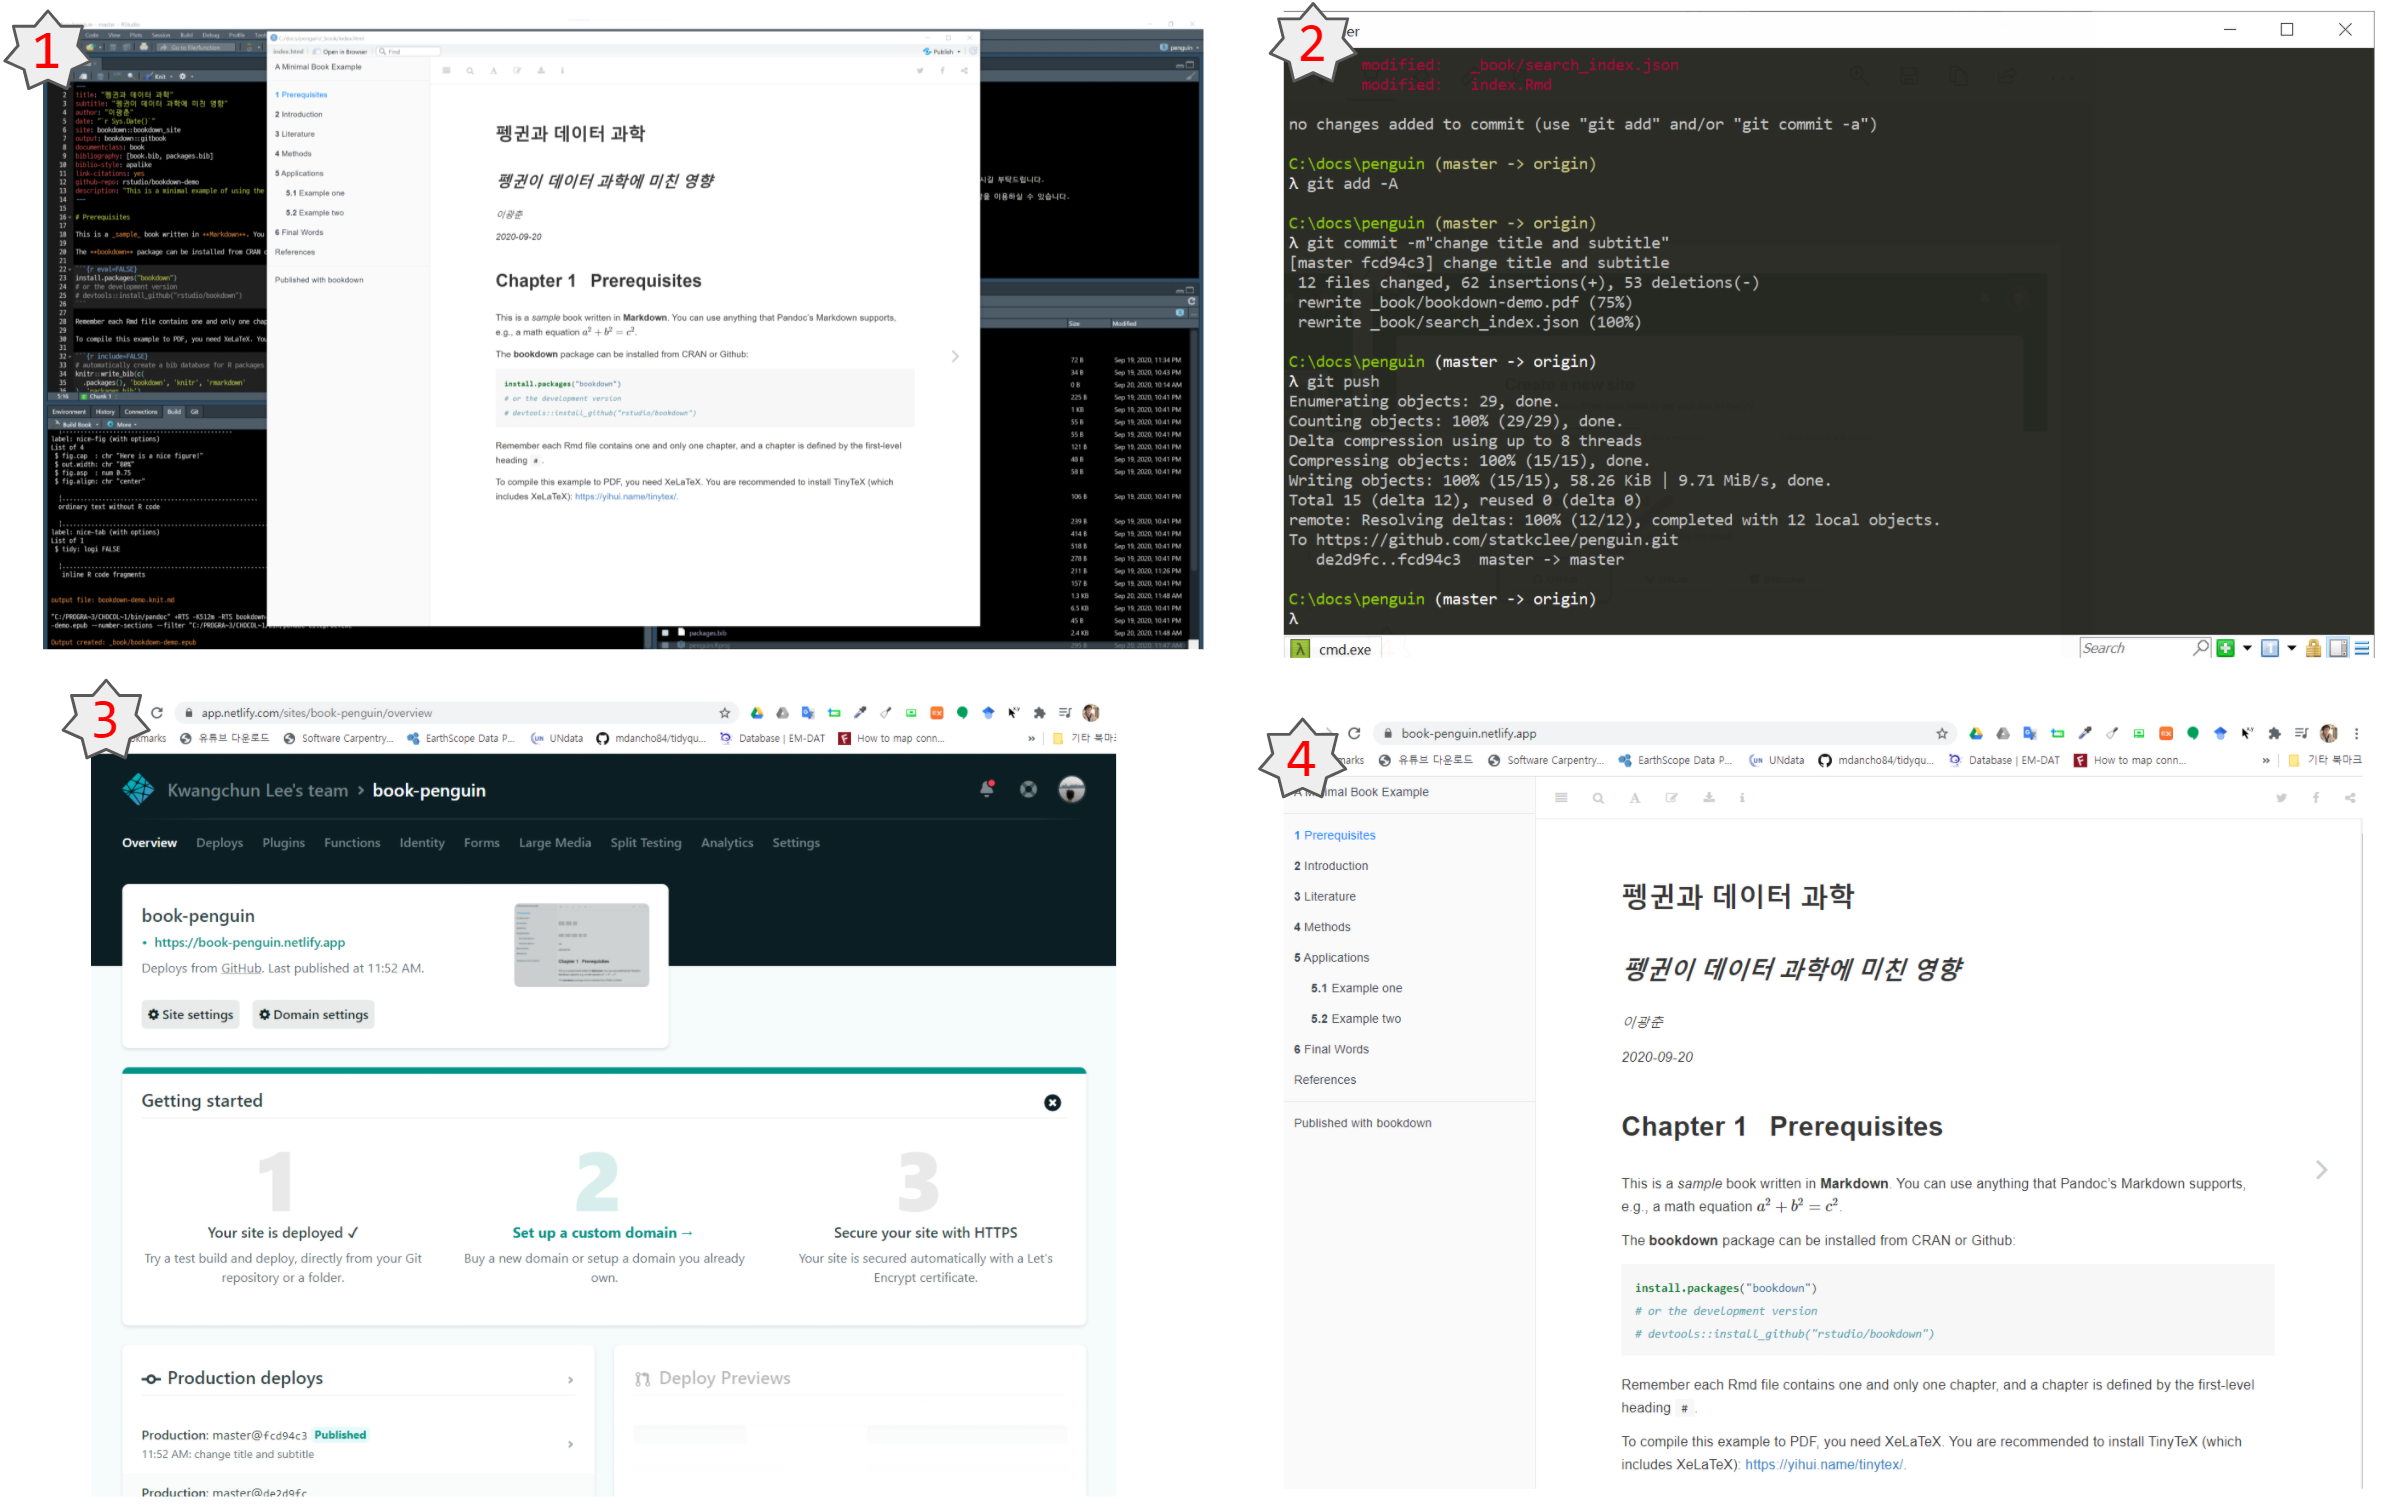This screenshot has height=1512, width=2383.
Task: Open dropdown arrow beside cmder new console button
Action: click(x=2247, y=648)
